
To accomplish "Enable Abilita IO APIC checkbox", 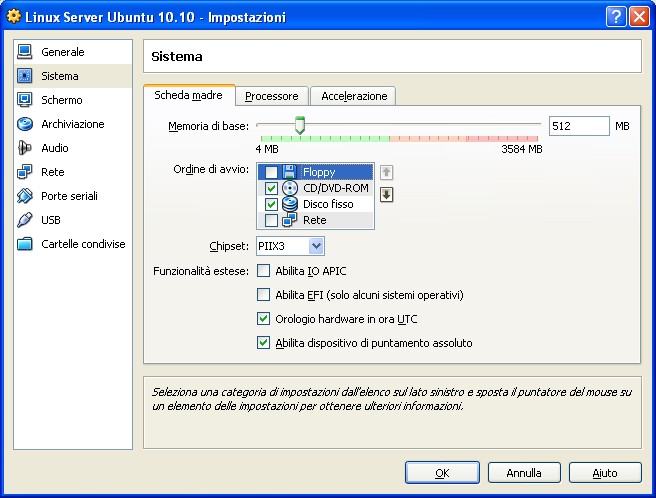I will point(264,270).
